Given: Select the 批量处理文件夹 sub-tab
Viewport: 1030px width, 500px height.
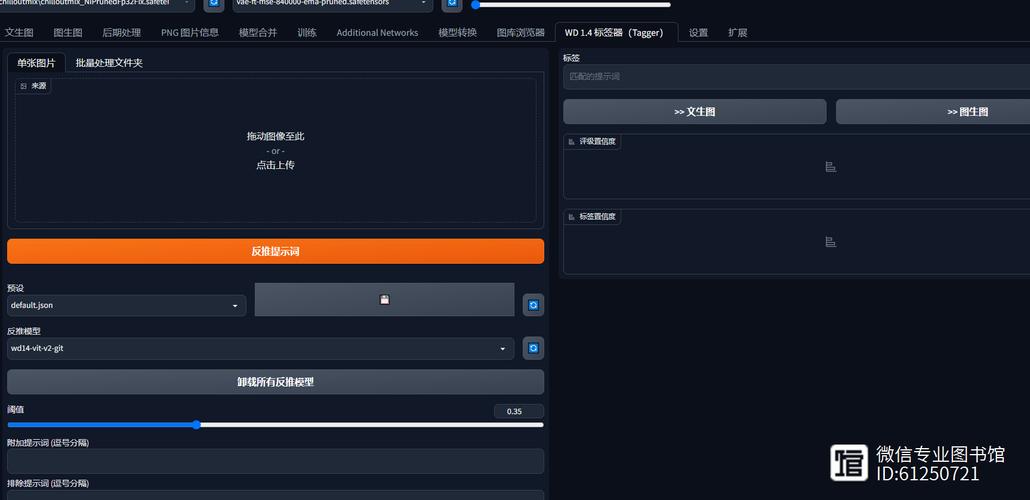Looking at the screenshot, I should pyautogui.click(x=109, y=63).
